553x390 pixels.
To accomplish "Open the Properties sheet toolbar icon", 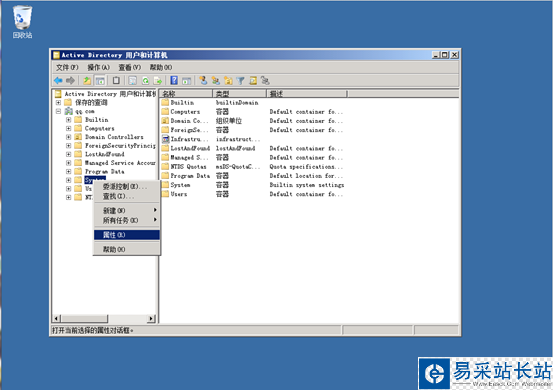I will pyautogui.click(x=132, y=81).
